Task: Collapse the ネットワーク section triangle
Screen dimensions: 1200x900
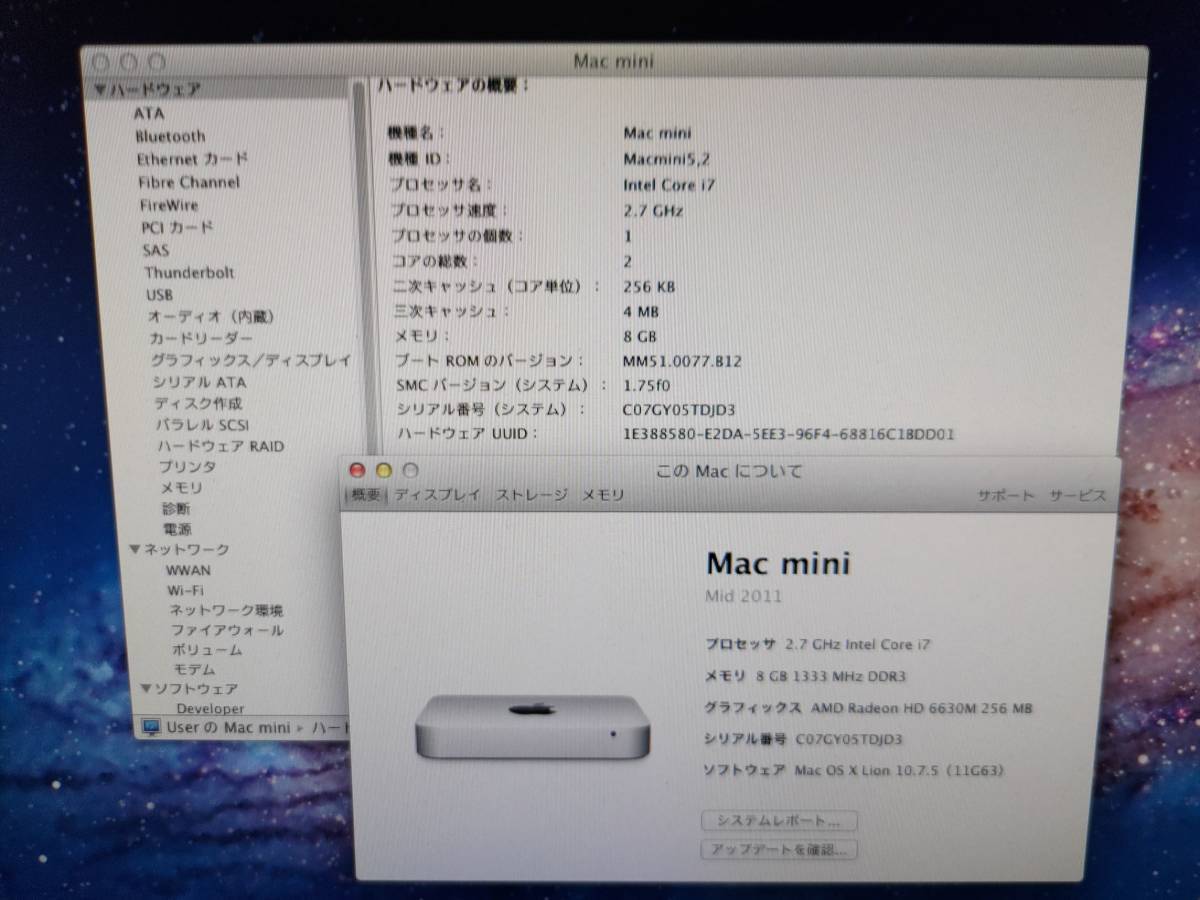Action: [x=135, y=549]
